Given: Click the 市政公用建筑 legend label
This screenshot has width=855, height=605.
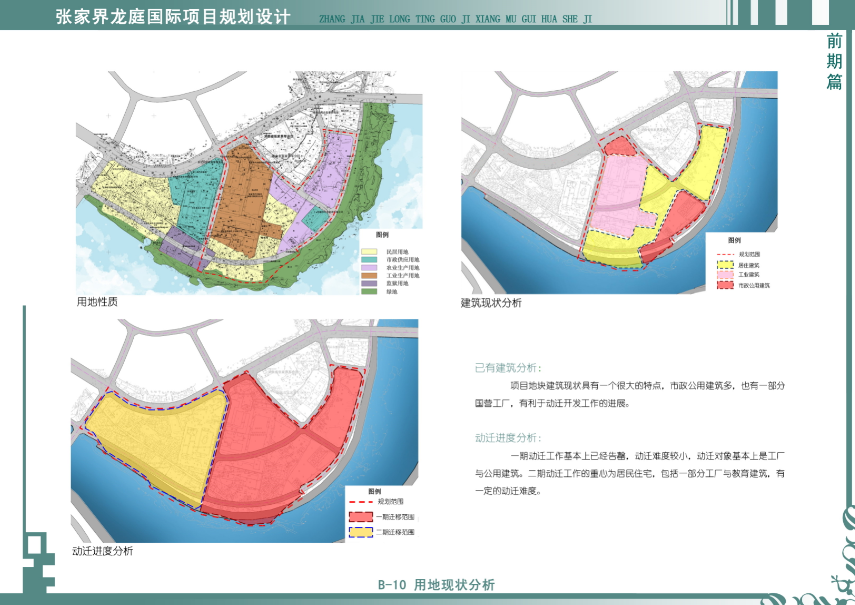Looking at the screenshot, I should point(755,285).
